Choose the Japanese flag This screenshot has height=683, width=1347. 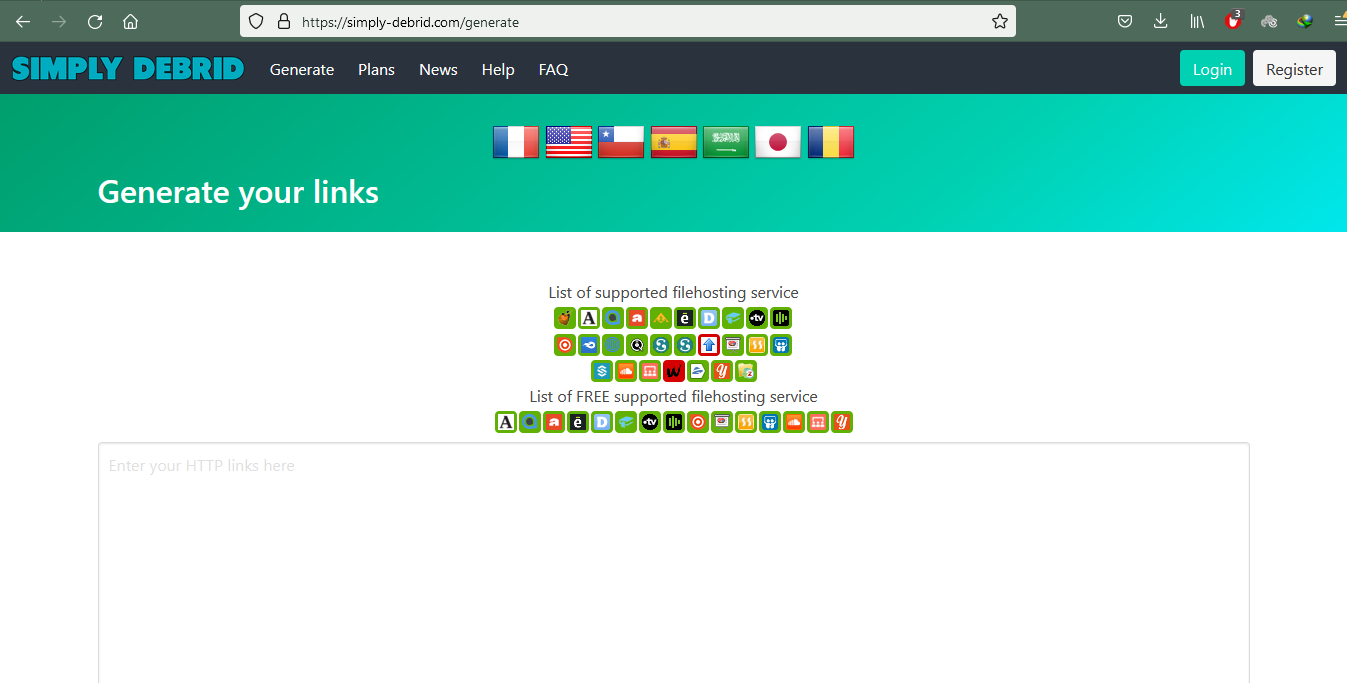pyautogui.click(x=778, y=142)
